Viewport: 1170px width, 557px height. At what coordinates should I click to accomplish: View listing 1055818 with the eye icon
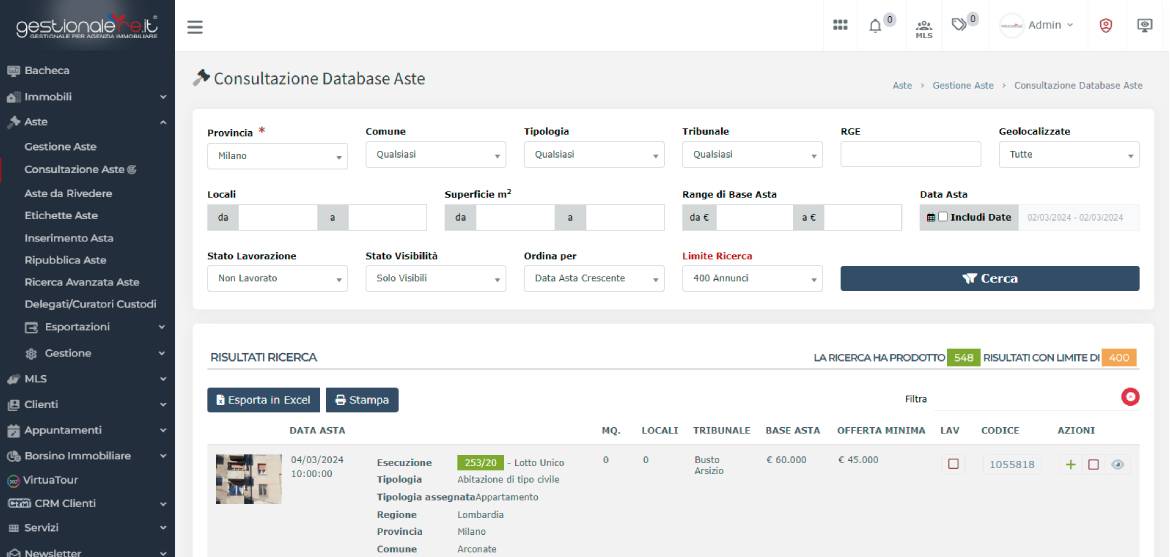point(1118,464)
